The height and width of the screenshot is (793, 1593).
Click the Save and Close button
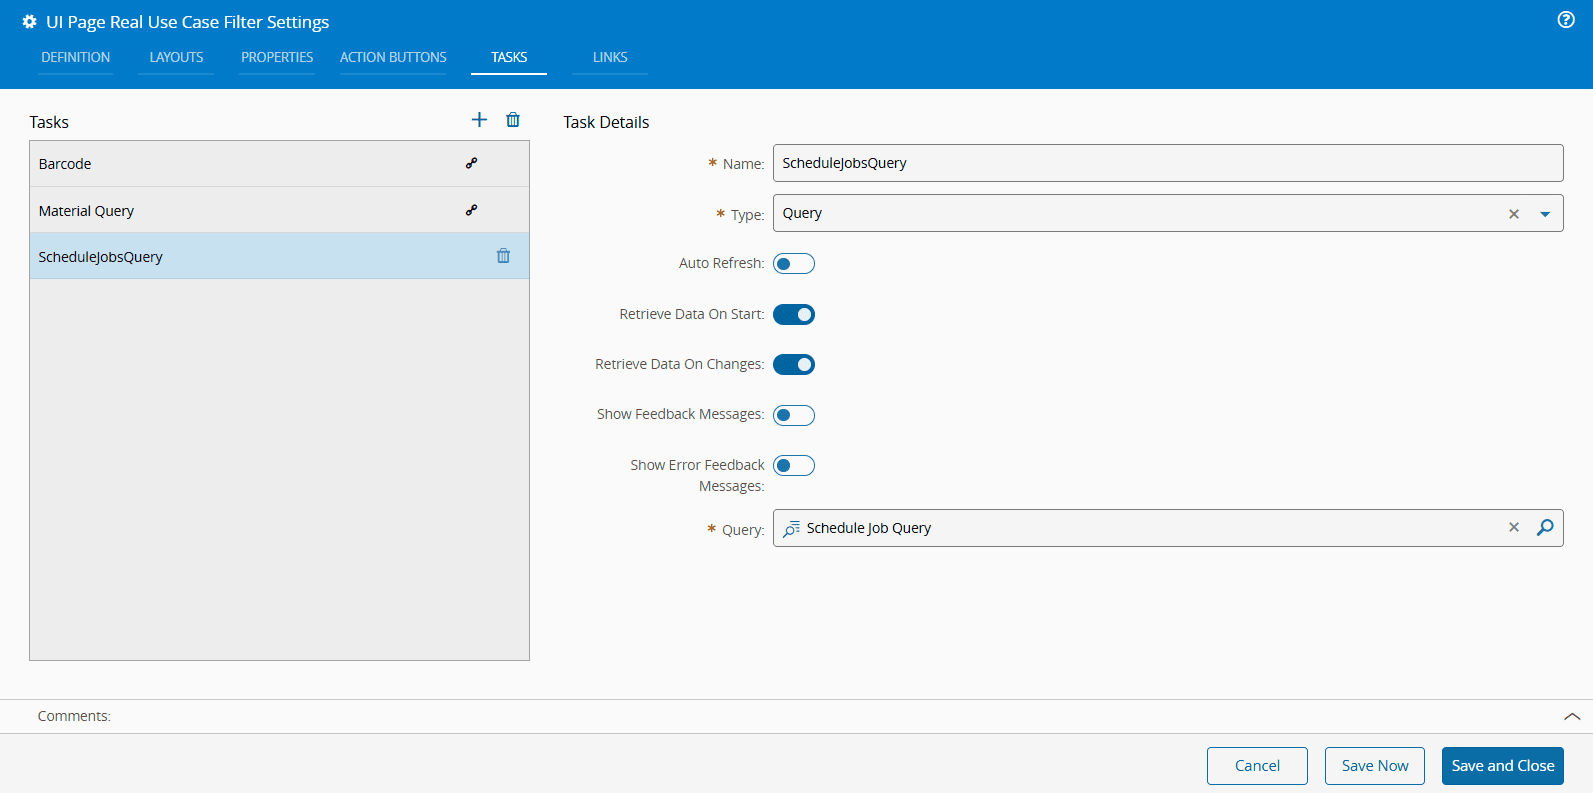(1502, 766)
